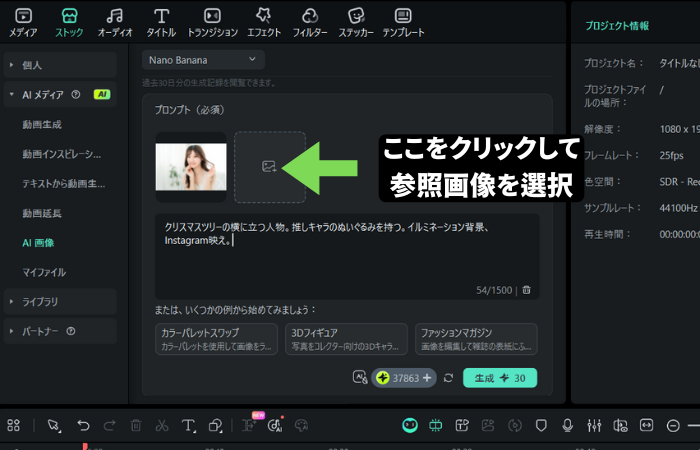
Task: Click the dimmed circular play icon
Action: coord(515,425)
